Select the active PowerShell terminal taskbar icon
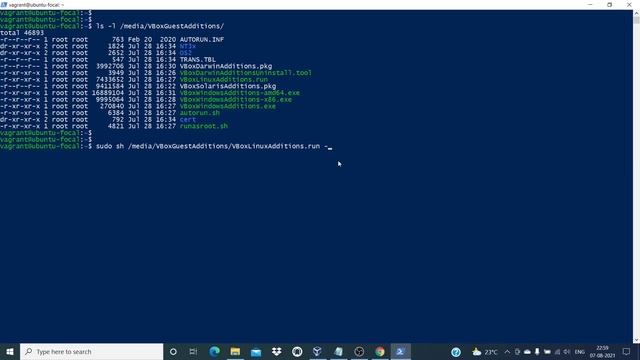 [400, 351]
